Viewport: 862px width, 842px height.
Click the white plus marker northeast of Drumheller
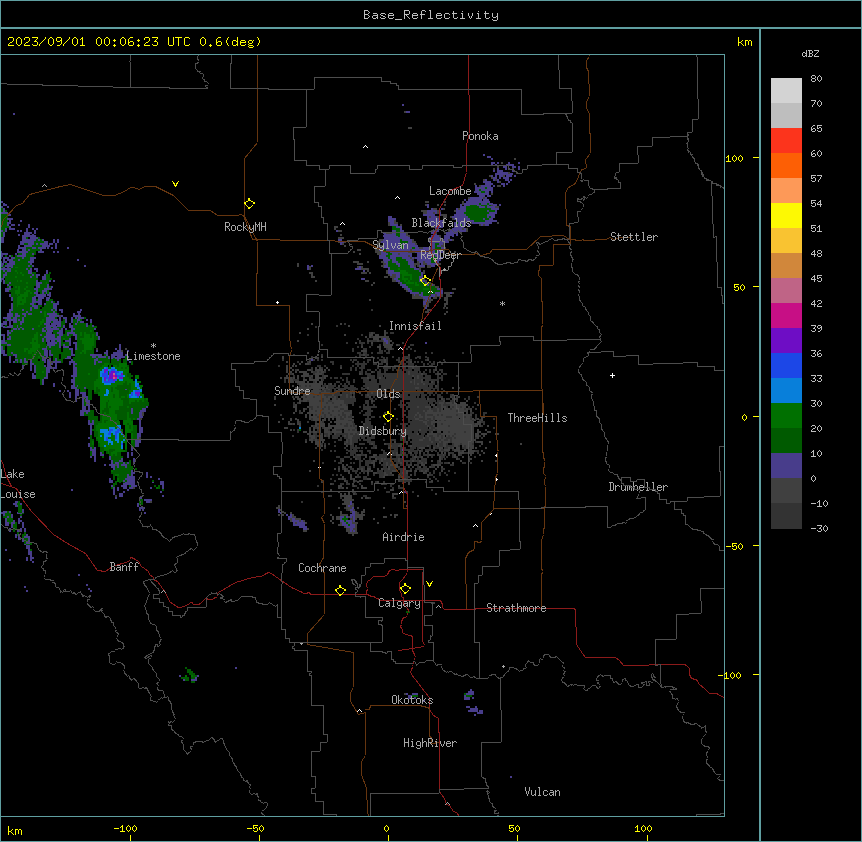pyautogui.click(x=612, y=375)
